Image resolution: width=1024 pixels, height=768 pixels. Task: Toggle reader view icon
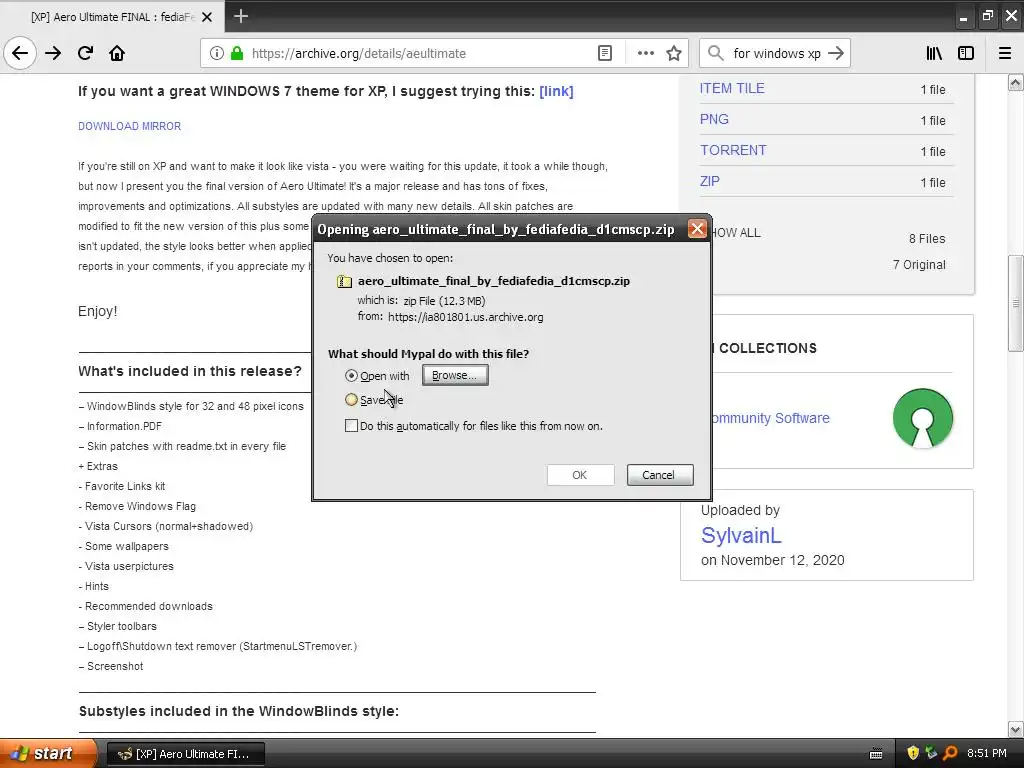pos(605,54)
